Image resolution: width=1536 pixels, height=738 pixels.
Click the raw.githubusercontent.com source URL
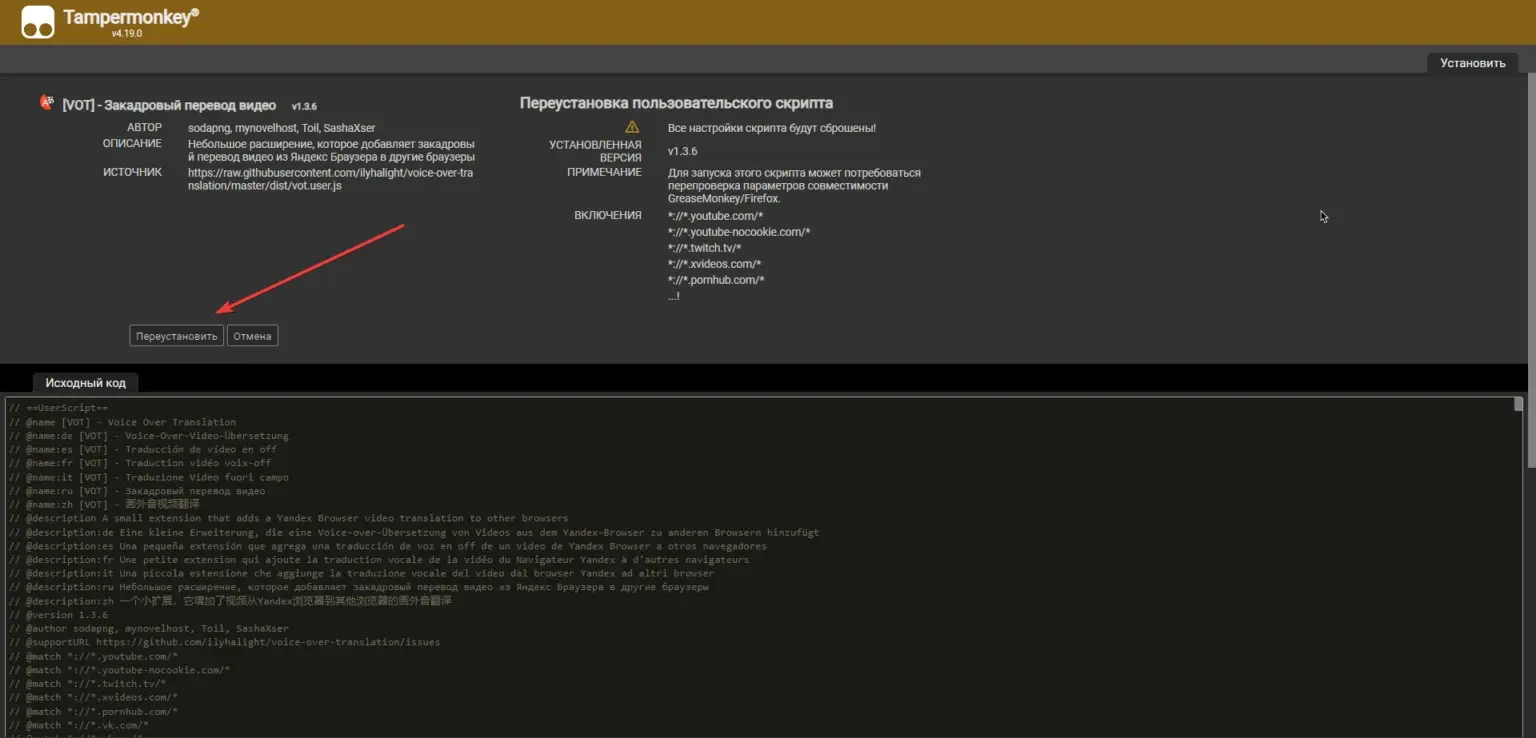330,178
